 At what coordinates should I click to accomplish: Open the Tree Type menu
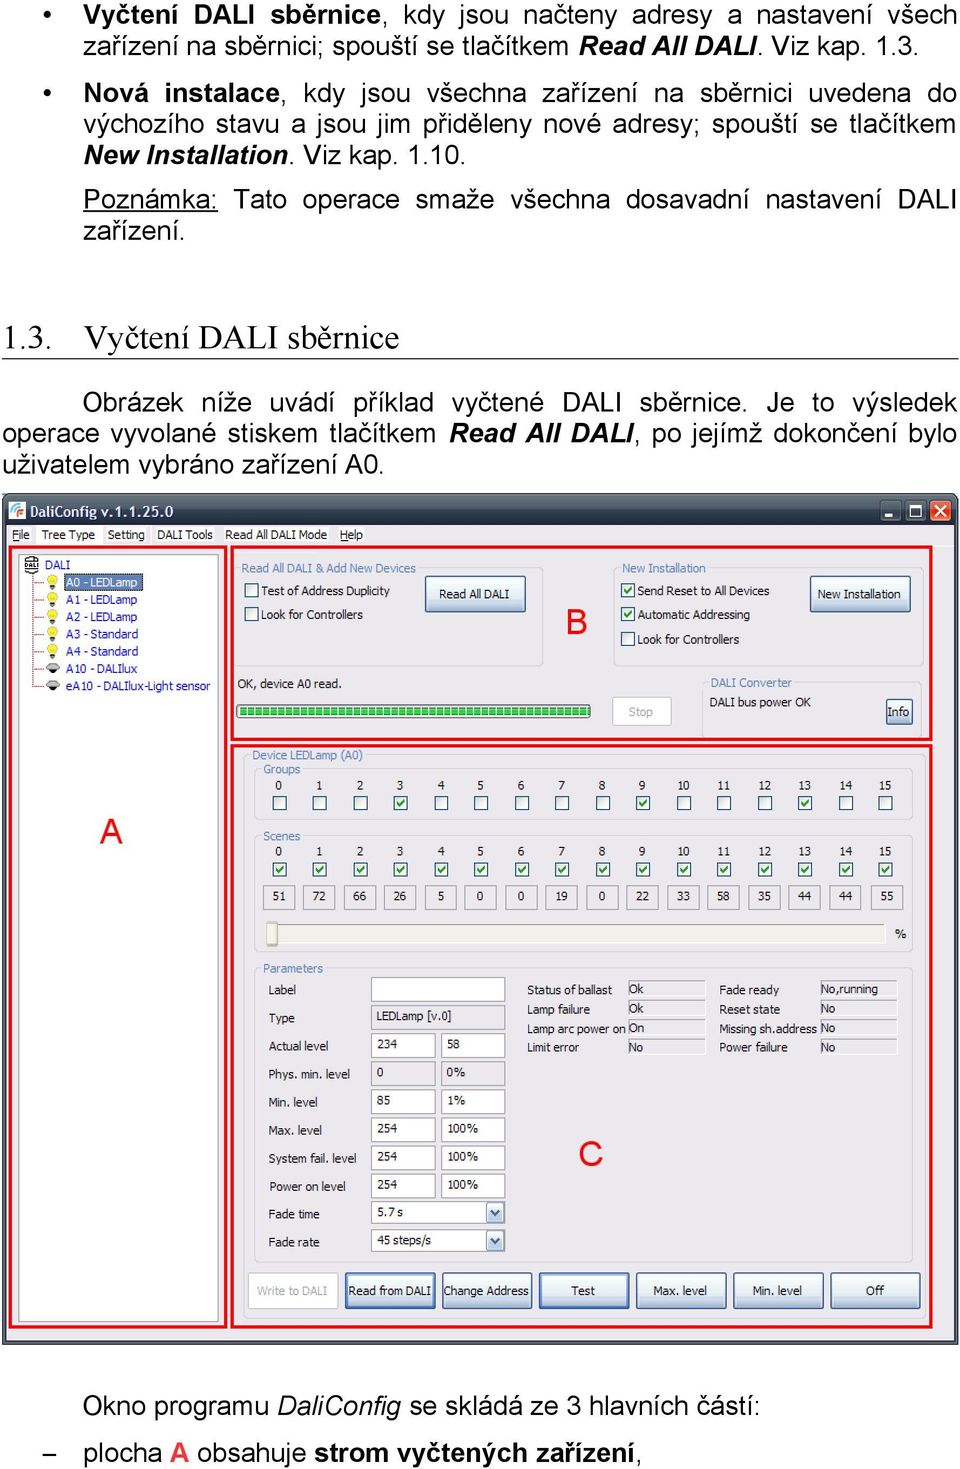click(68, 535)
